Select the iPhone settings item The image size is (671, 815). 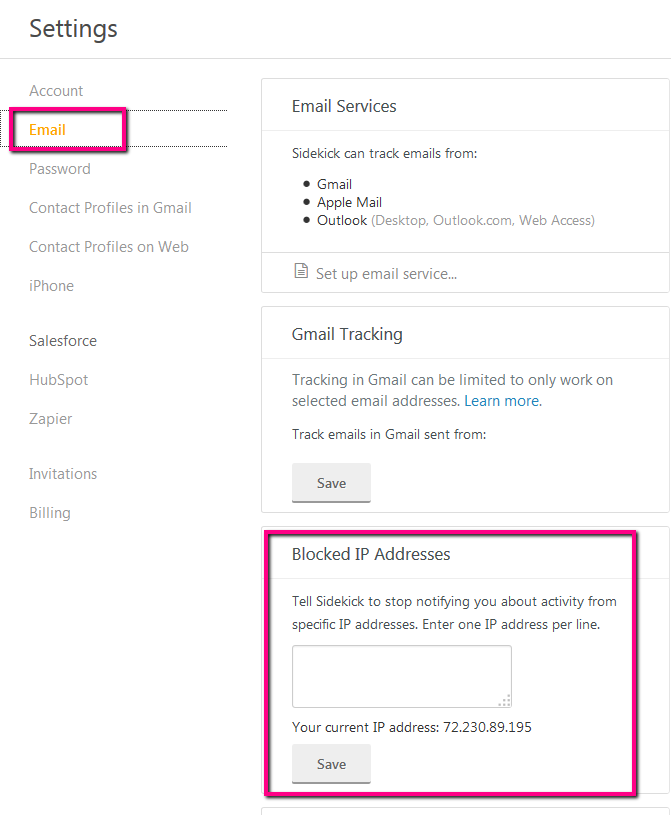tap(51, 286)
